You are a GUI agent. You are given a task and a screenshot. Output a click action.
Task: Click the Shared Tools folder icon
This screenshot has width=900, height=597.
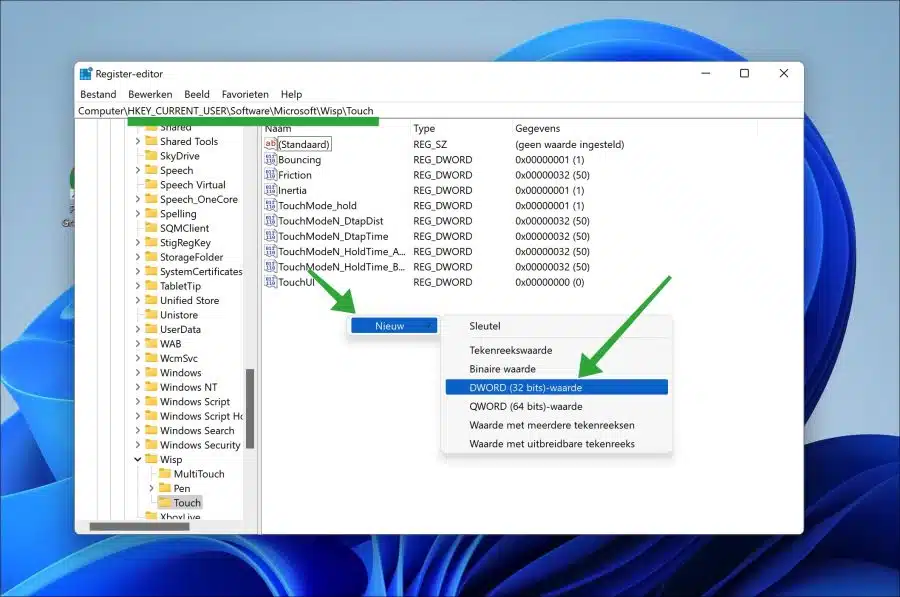click(x=152, y=141)
